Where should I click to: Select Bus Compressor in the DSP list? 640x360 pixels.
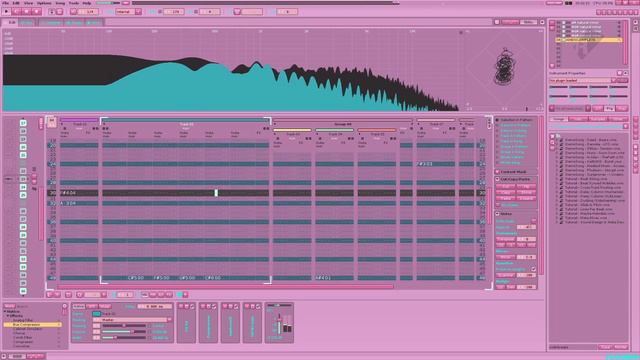click(x=32, y=325)
